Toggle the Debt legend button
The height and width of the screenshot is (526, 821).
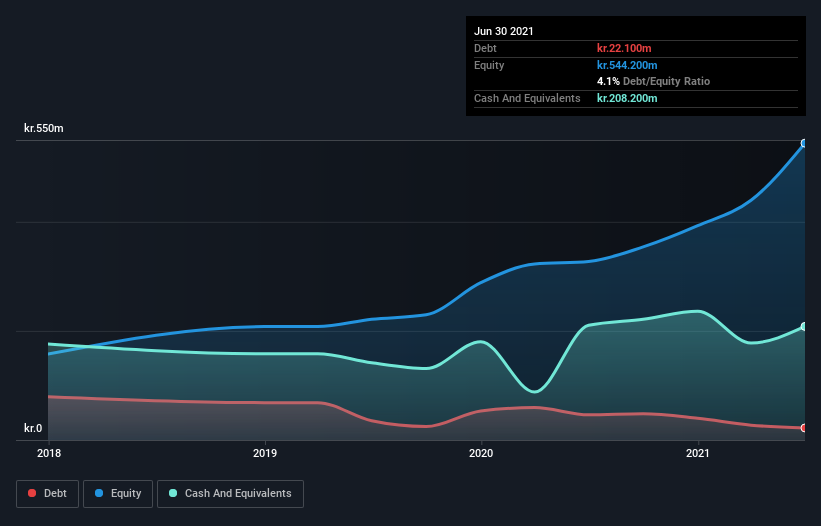point(48,494)
